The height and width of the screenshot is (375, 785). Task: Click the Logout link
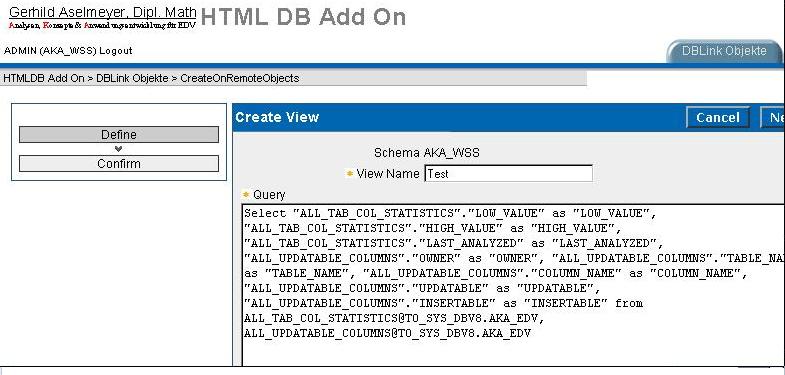[x=116, y=51]
